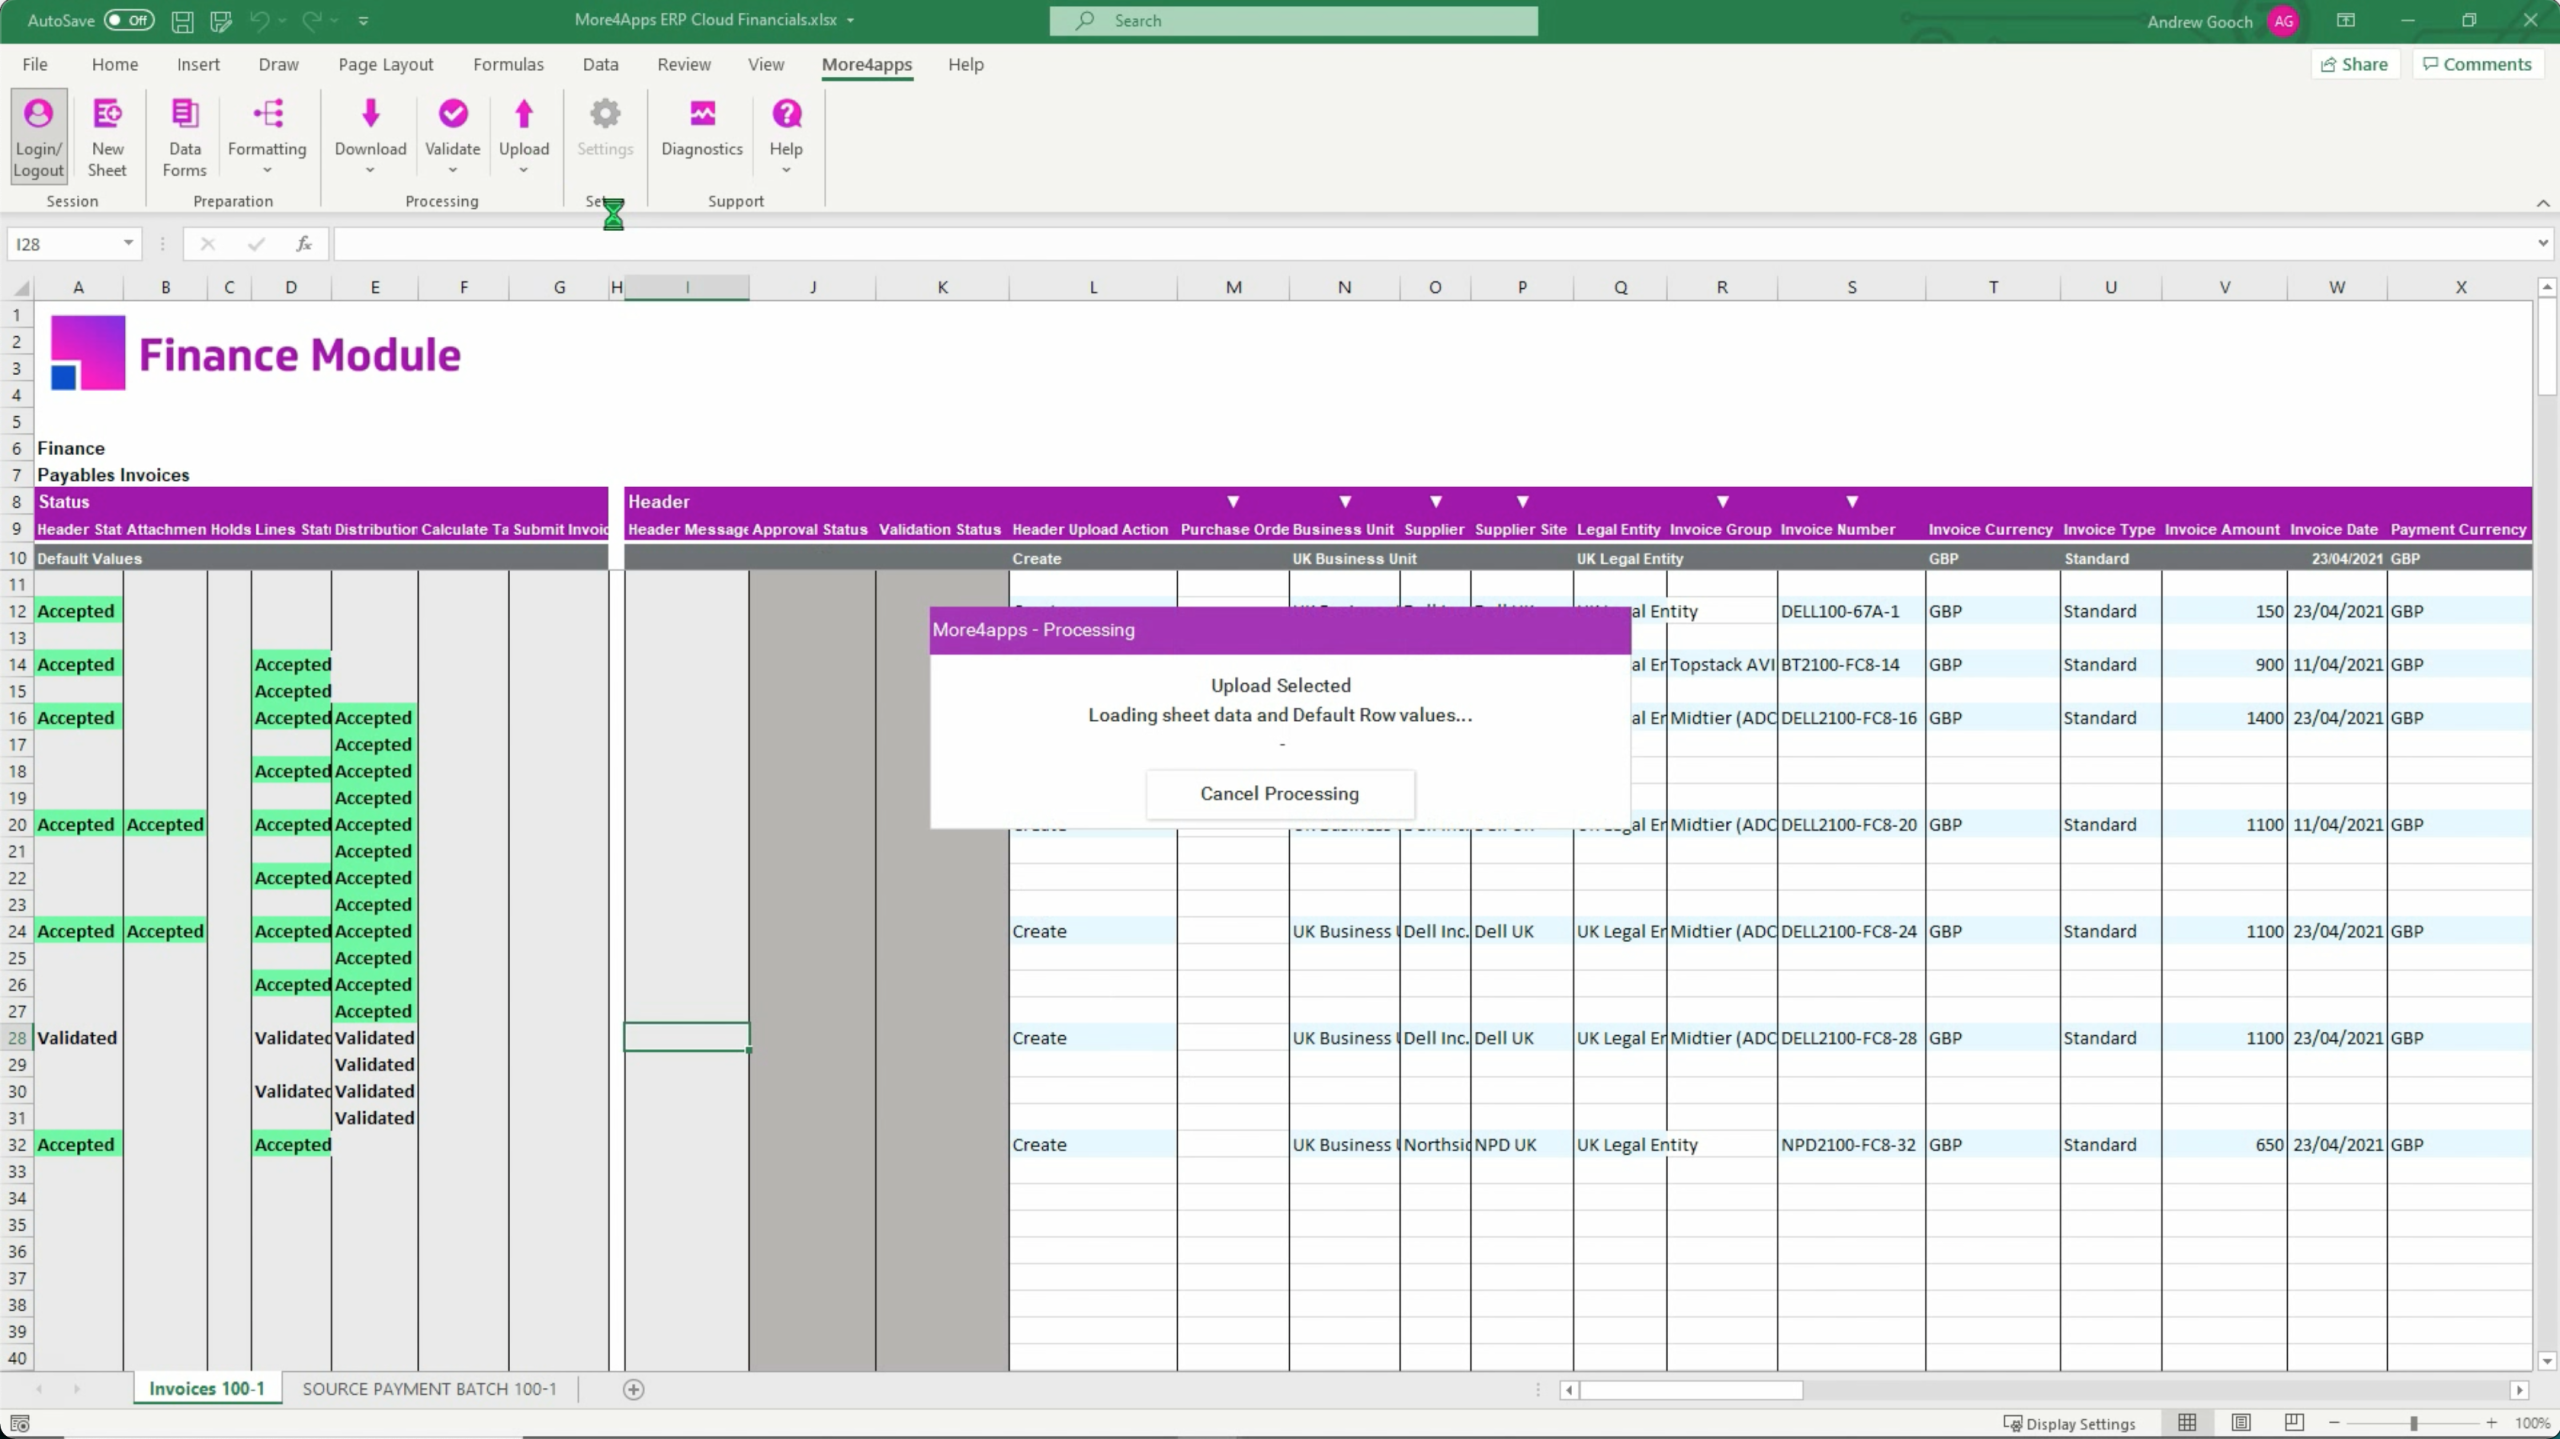Click the Share button
This screenshot has width=2560, height=1439.
2354,63
